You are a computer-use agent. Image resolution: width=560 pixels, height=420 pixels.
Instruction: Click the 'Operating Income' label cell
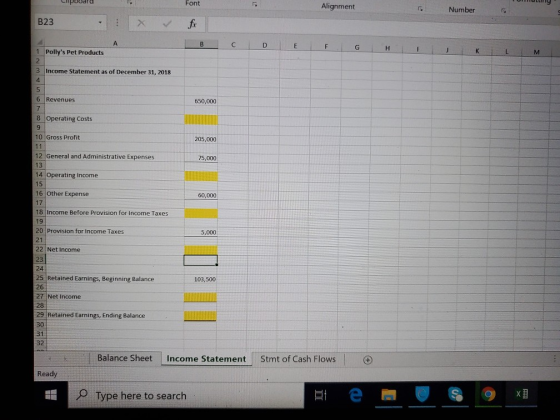[114, 175]
